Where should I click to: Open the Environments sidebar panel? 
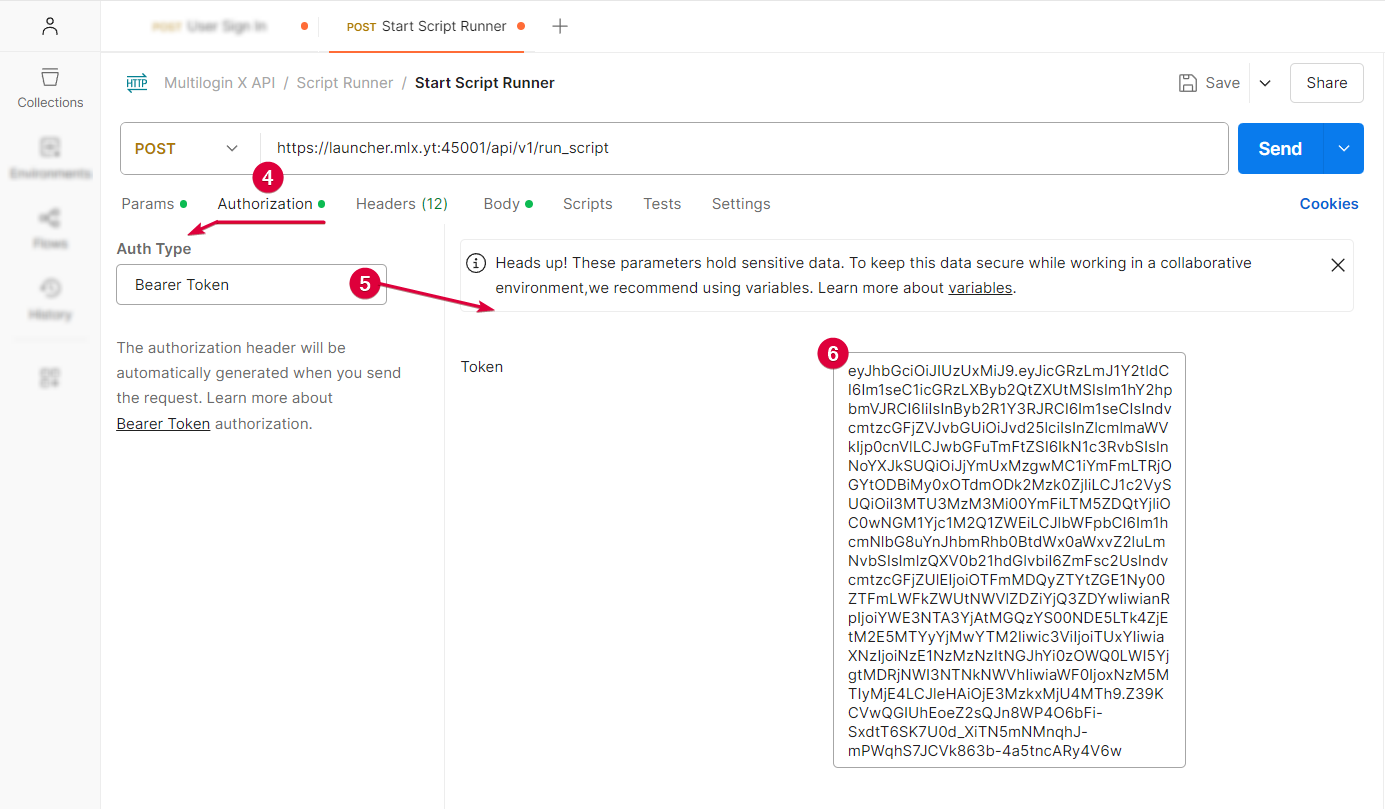tap(49, 158)
